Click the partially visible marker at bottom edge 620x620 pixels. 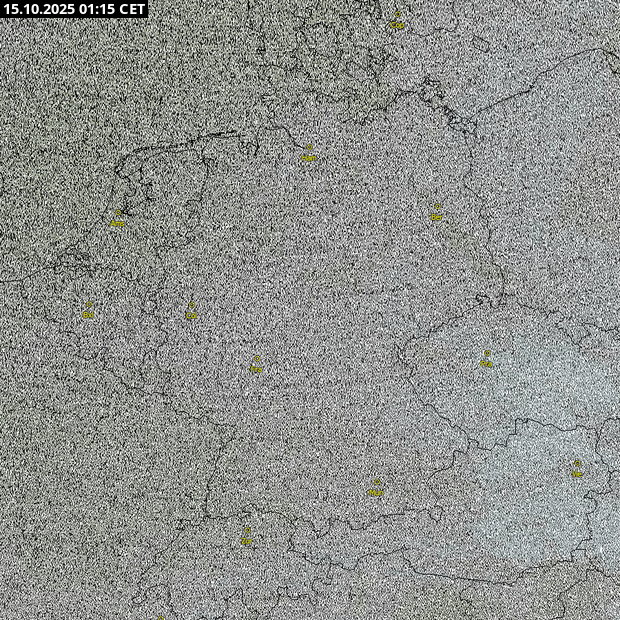point(160,617)
